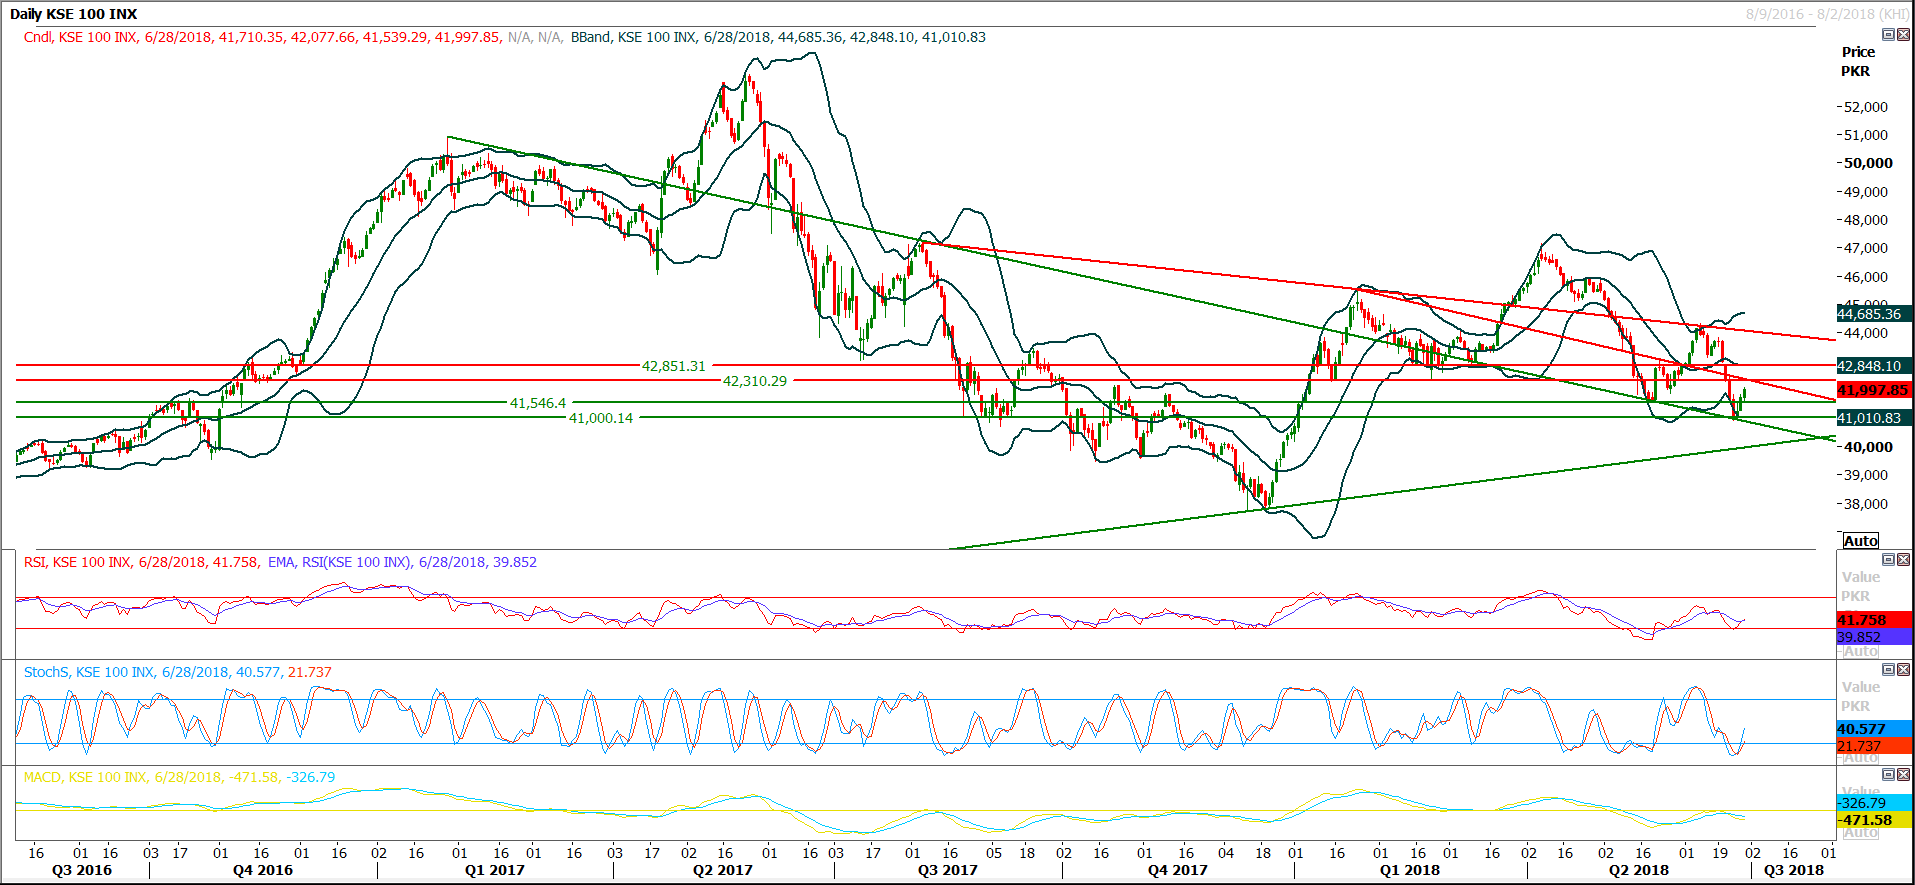
Task: Click the Q1 2017 label on the time axis
Action: (x=495, y=870)
